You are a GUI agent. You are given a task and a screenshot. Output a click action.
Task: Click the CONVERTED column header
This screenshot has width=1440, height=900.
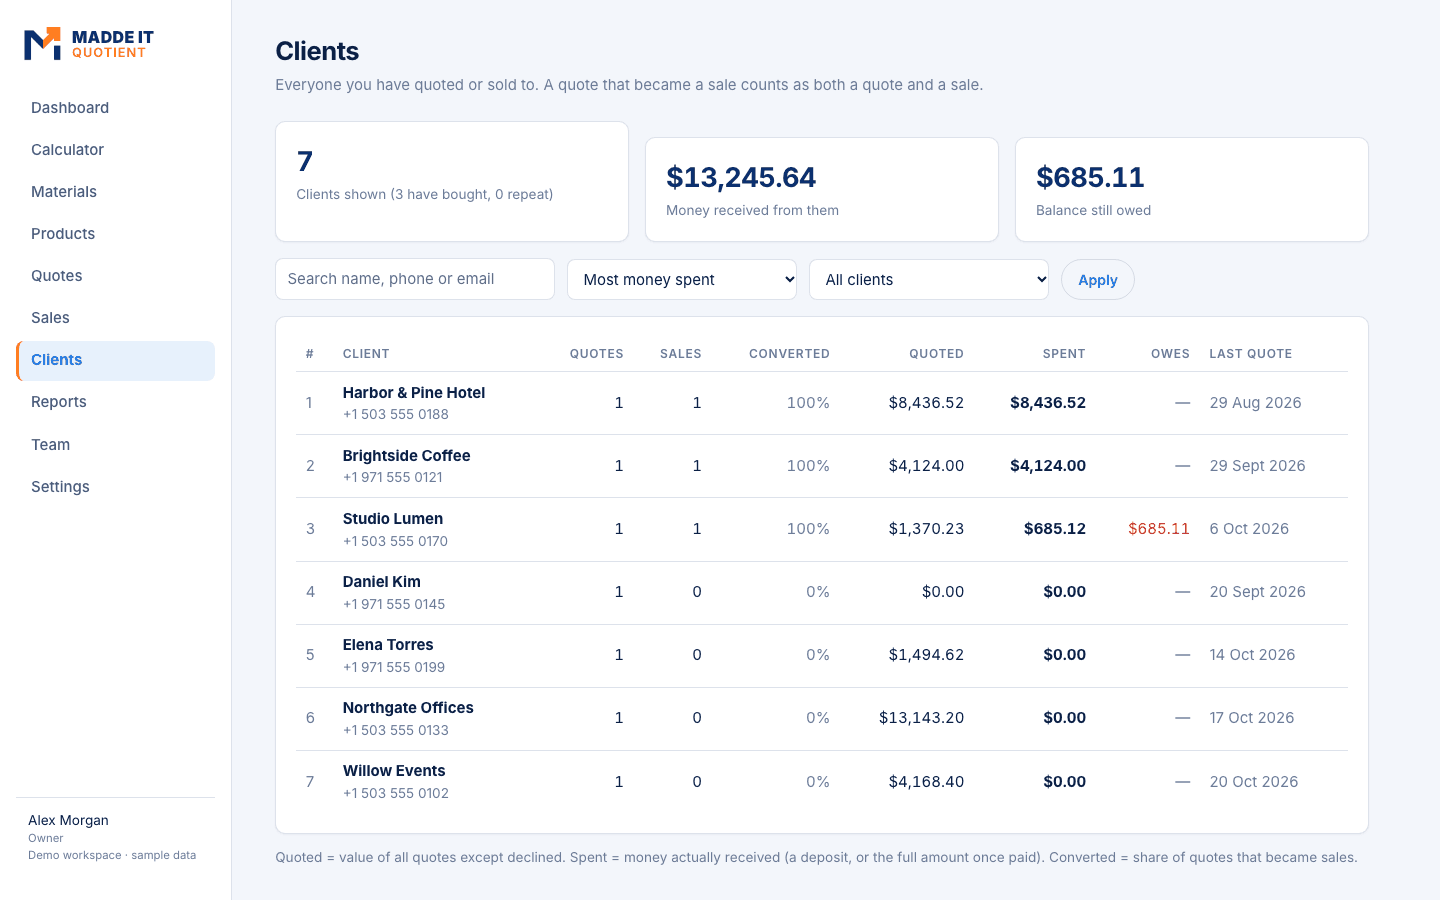click(x=790, y=354)
